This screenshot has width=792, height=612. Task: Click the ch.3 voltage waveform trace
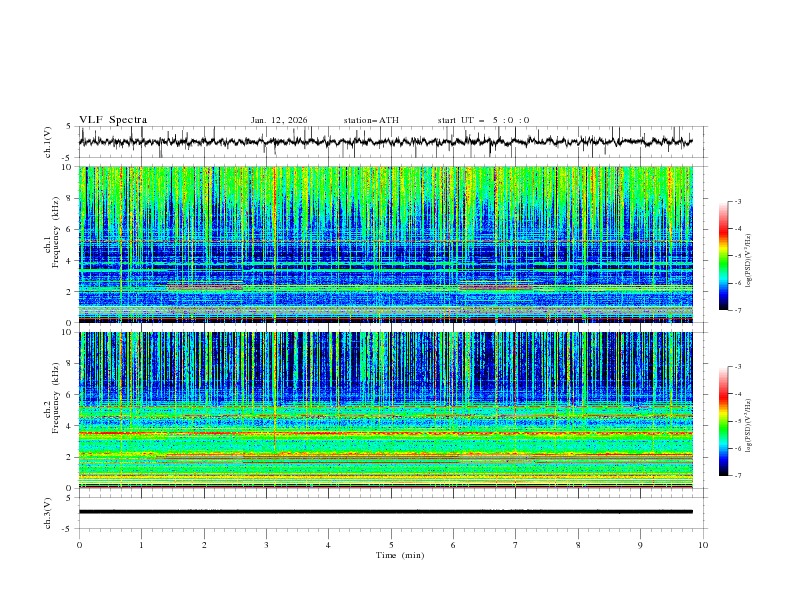click(385, 512)
